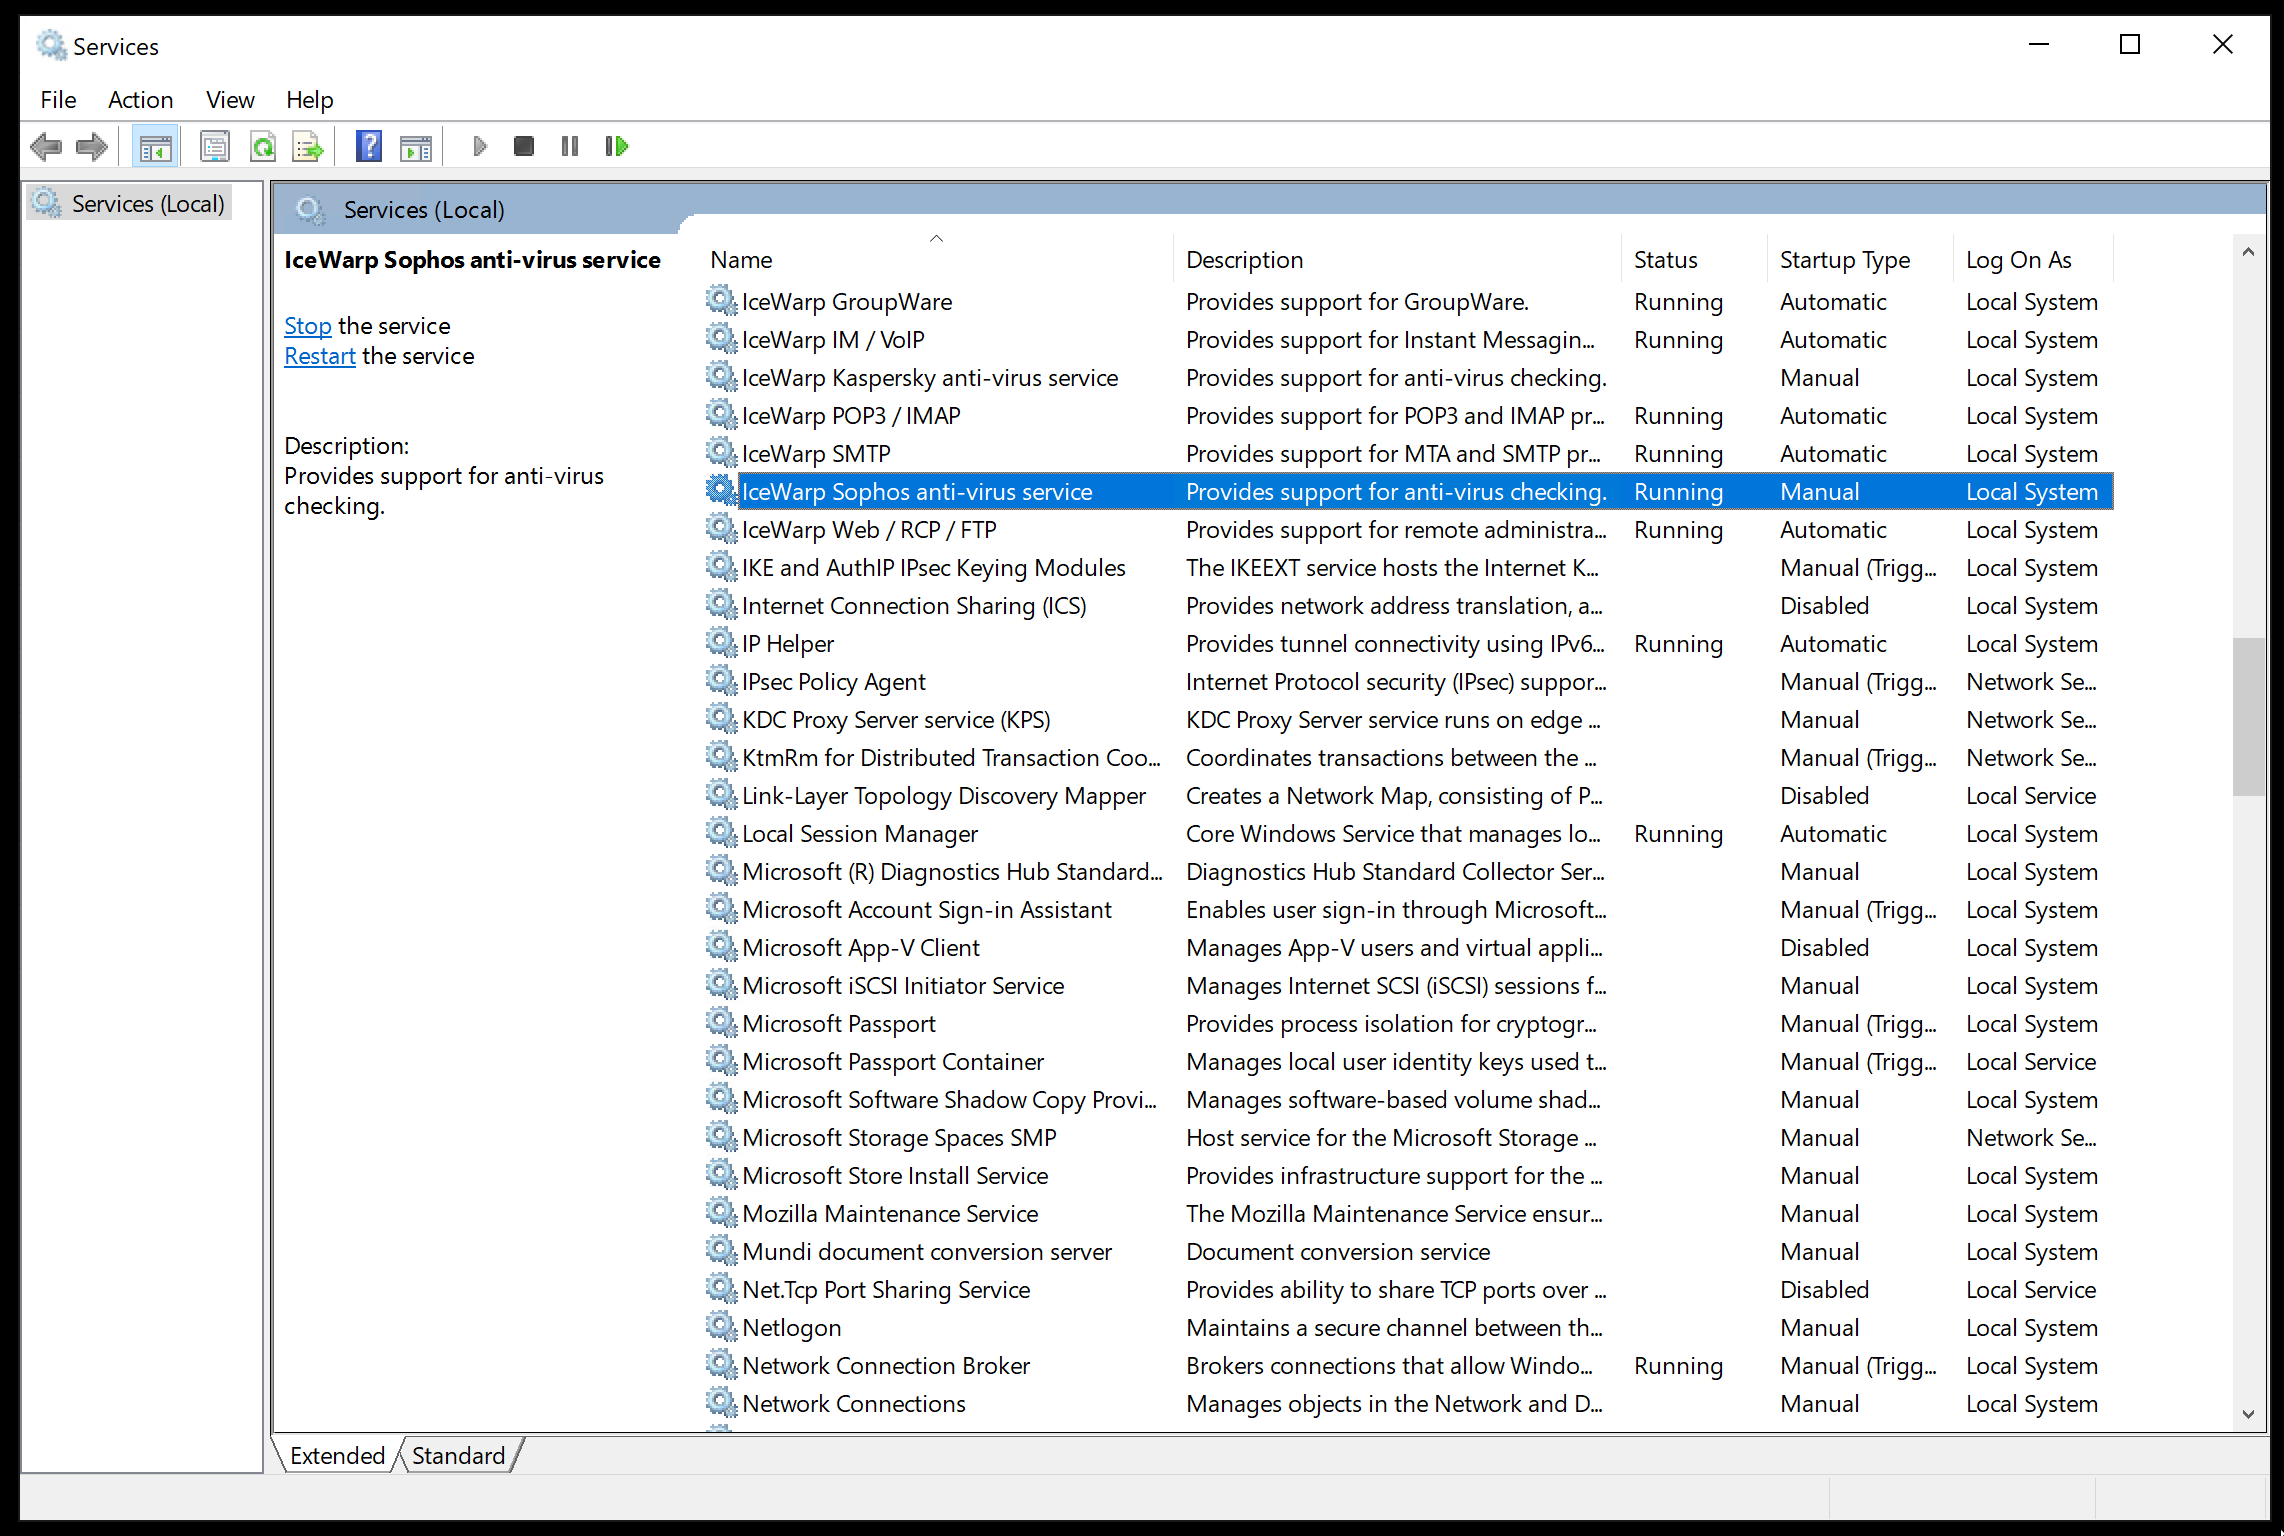
Task: Click gear icon beside IceWarp SMTP
Action: point(721,452)
